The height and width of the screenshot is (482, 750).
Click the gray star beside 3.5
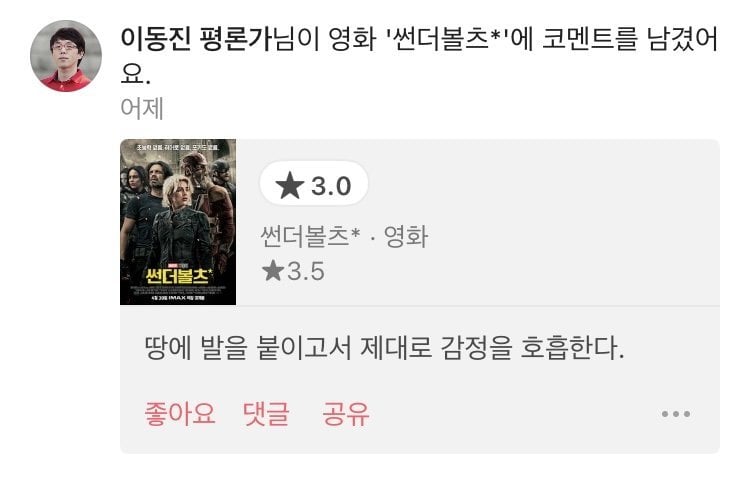click(273, 271)
